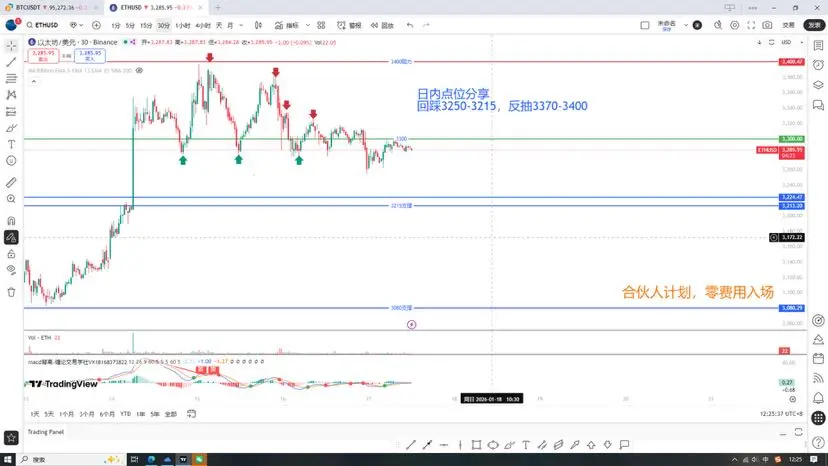Select the ruler measure tool

[x=11, y=183]
